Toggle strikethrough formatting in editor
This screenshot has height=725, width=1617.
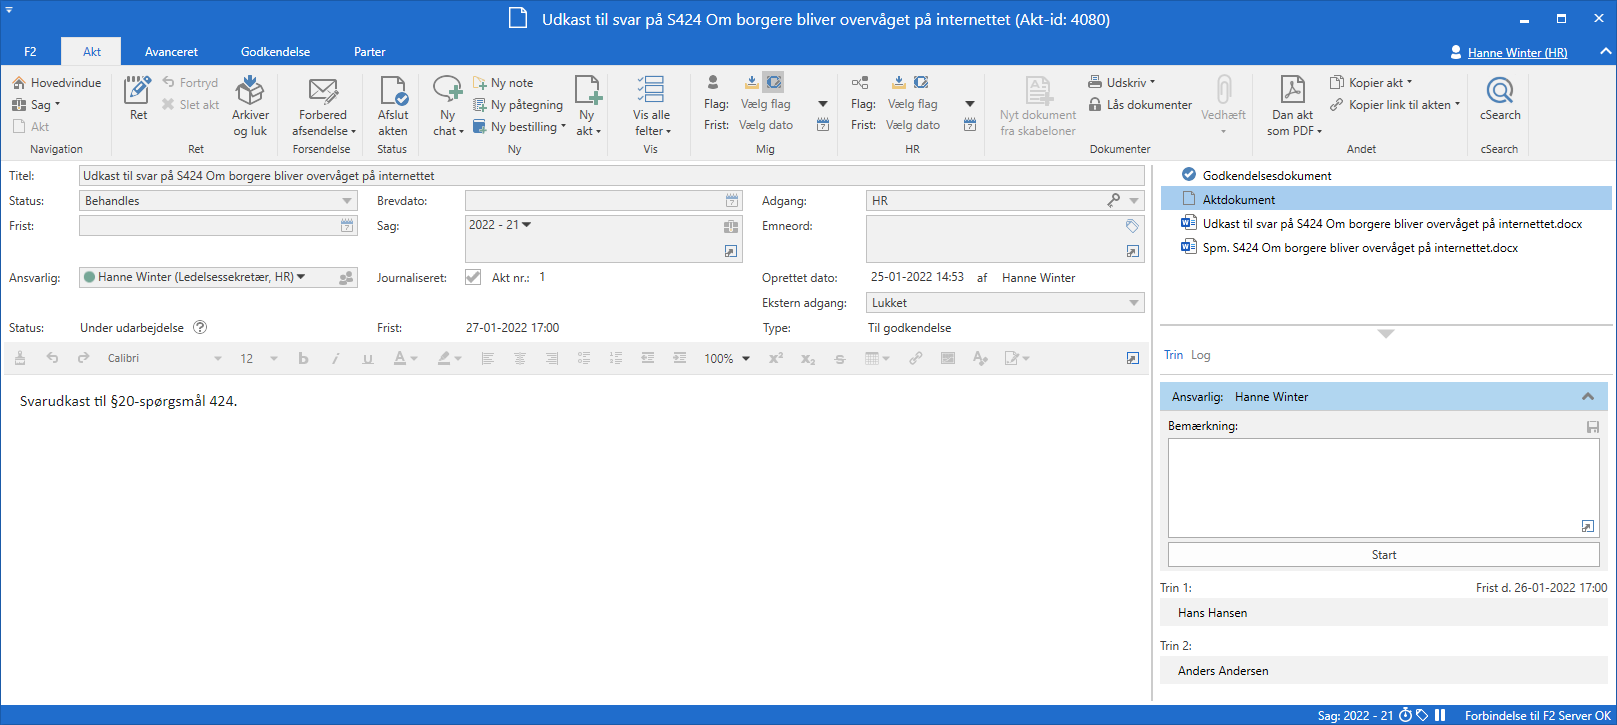pos(839,358)
